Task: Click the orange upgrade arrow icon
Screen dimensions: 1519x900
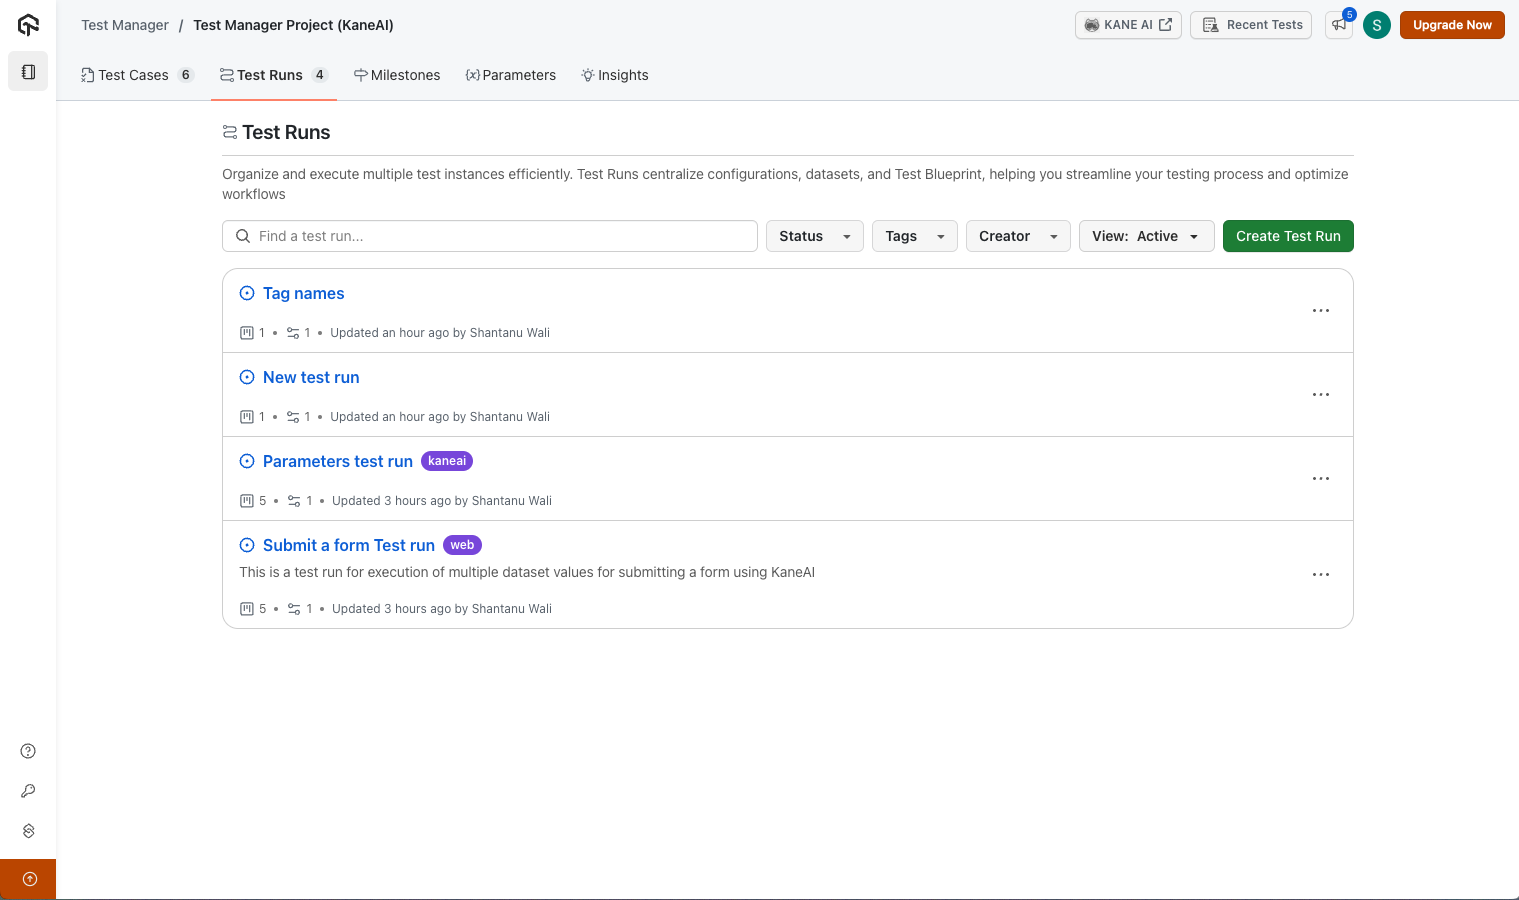Action: (29, 879)
